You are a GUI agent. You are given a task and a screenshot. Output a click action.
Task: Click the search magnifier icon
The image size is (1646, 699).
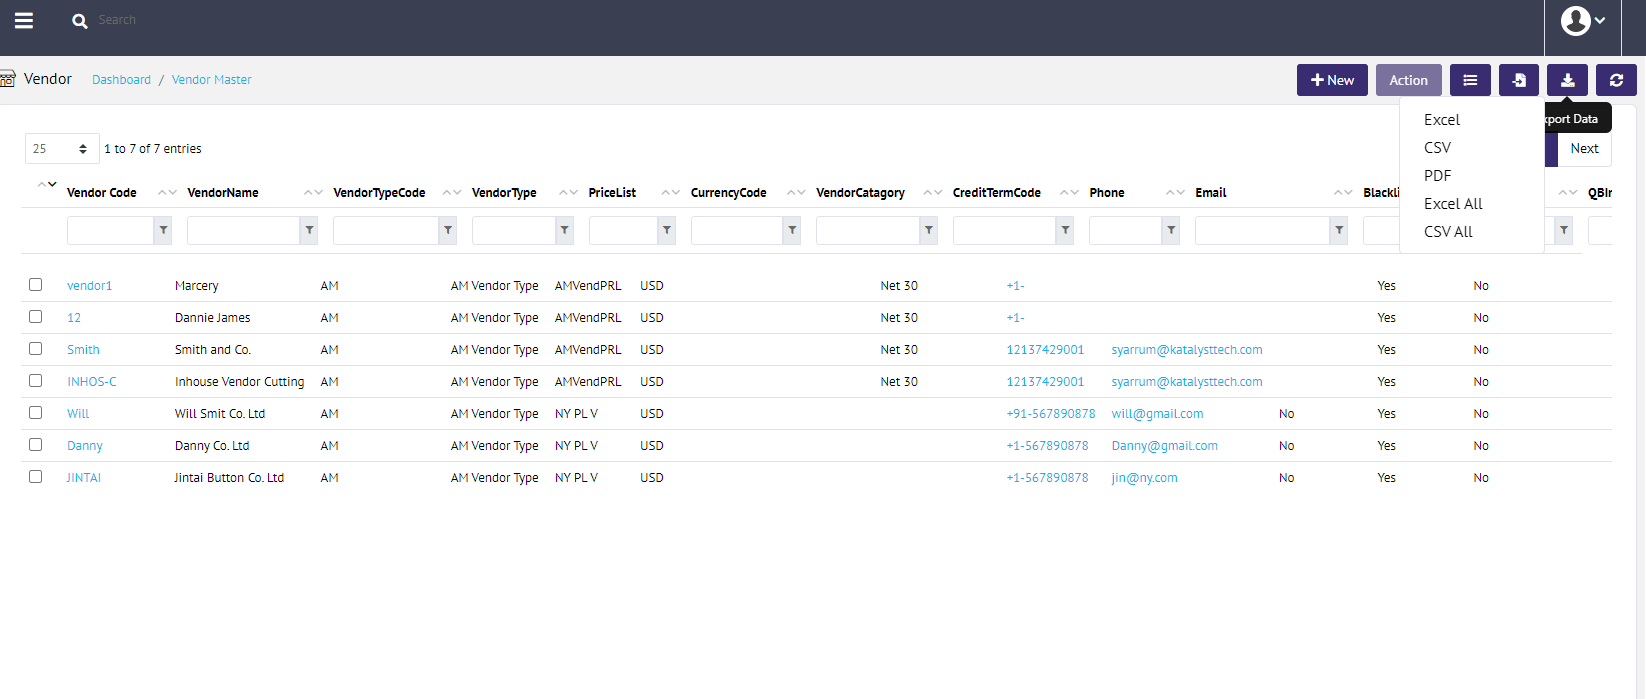[x=79, y=21]
